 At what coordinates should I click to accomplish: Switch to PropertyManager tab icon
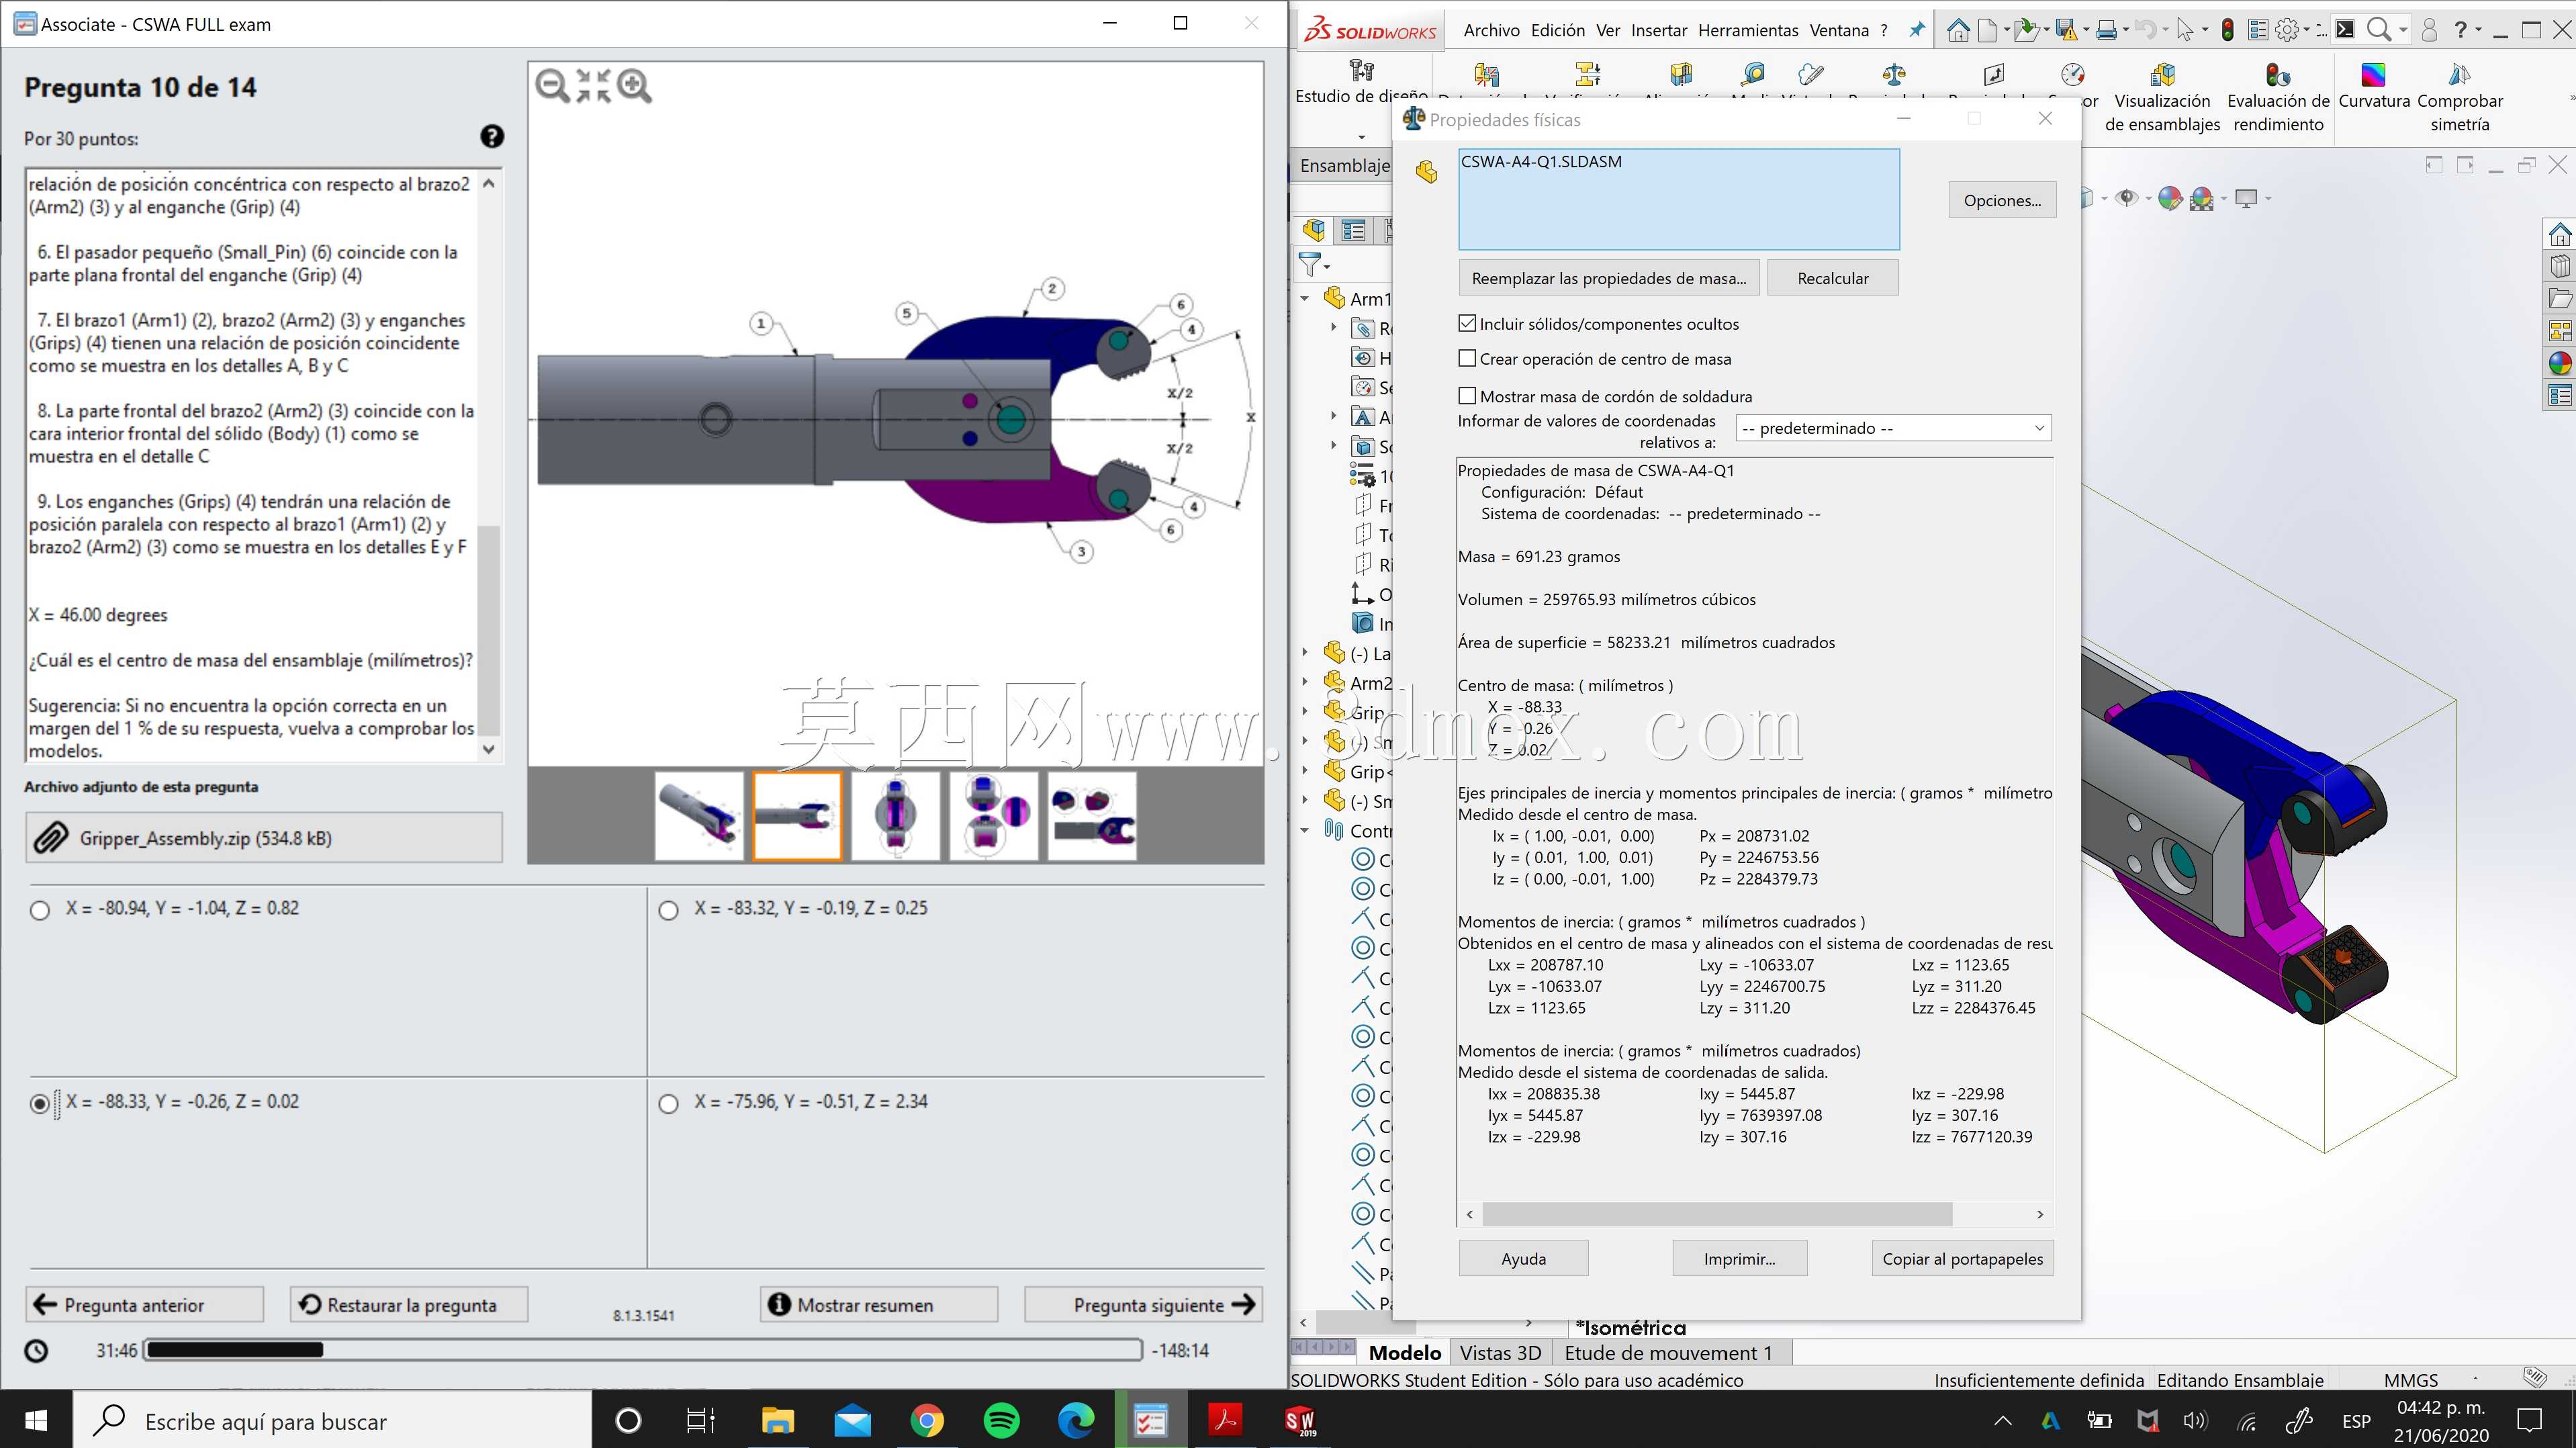click(x=1354, y=231)
